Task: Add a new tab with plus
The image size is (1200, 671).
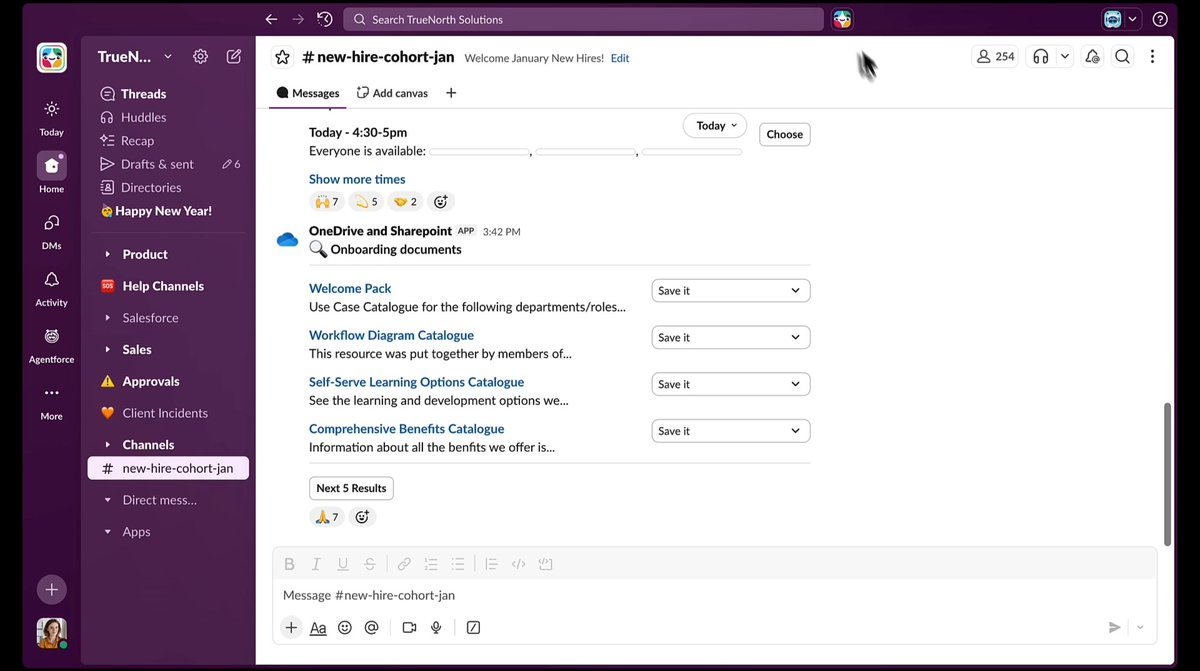Action: 451,93
